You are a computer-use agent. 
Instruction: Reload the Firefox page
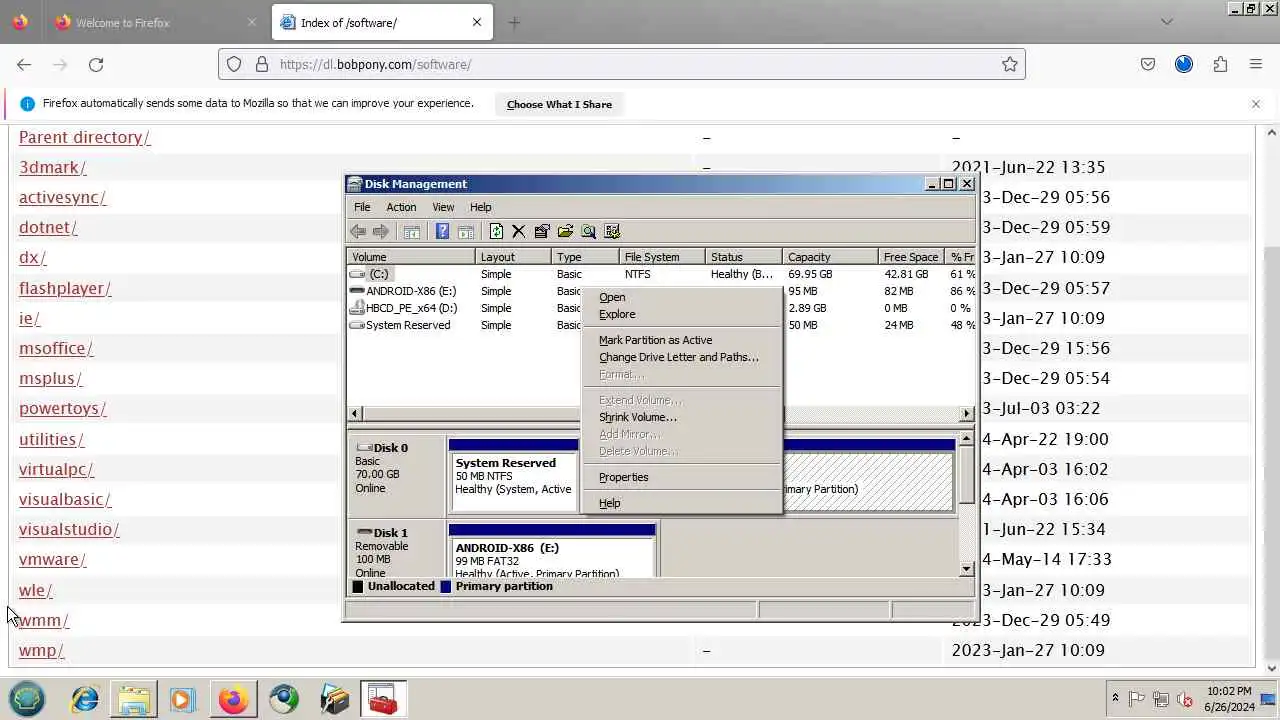tap(96, 64)
